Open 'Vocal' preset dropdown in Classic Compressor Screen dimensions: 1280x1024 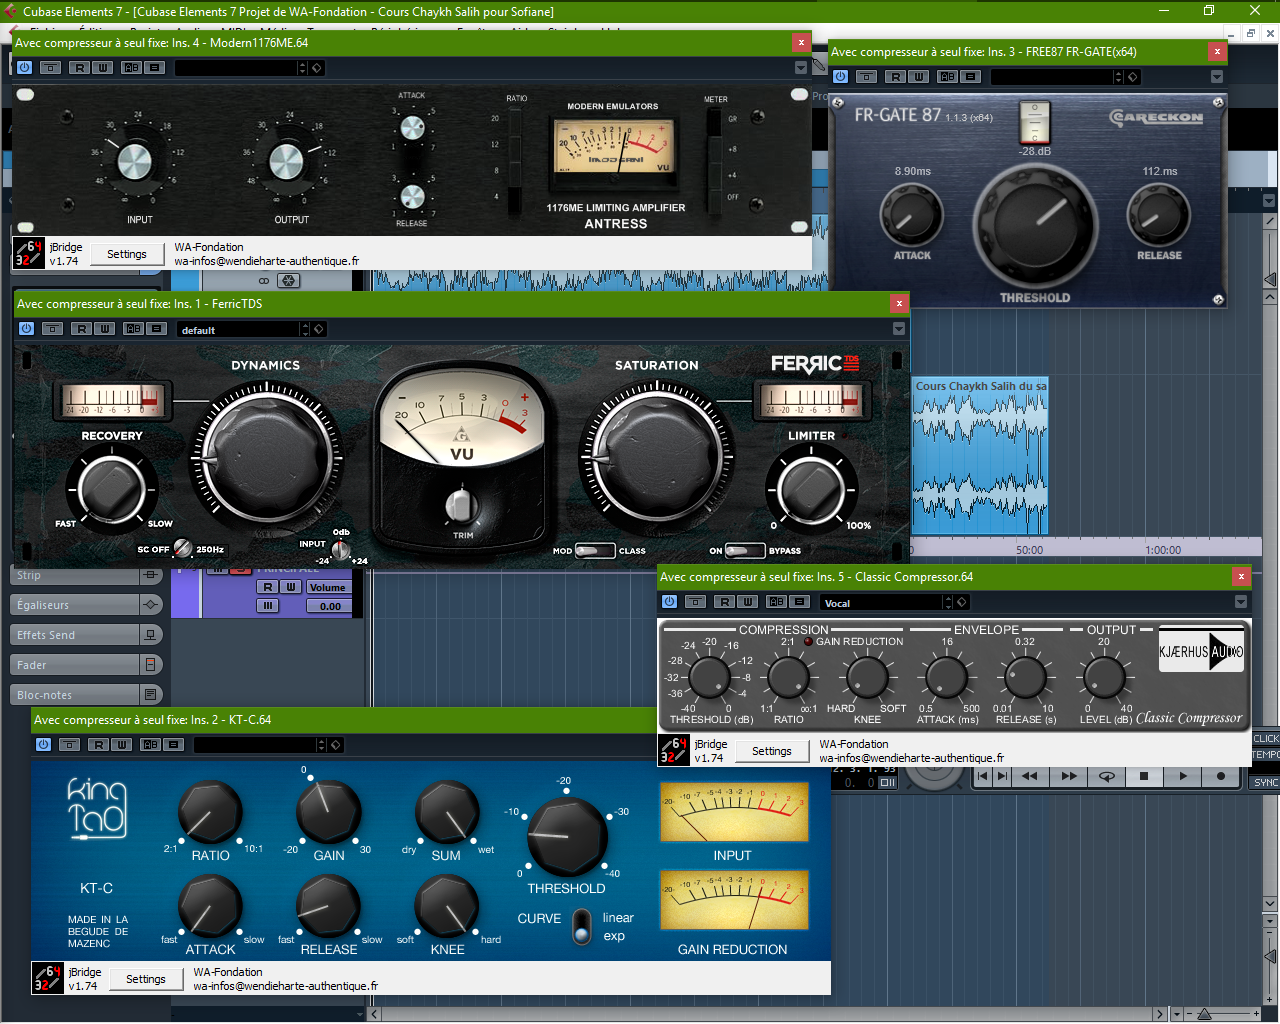[x=882, y=602]
